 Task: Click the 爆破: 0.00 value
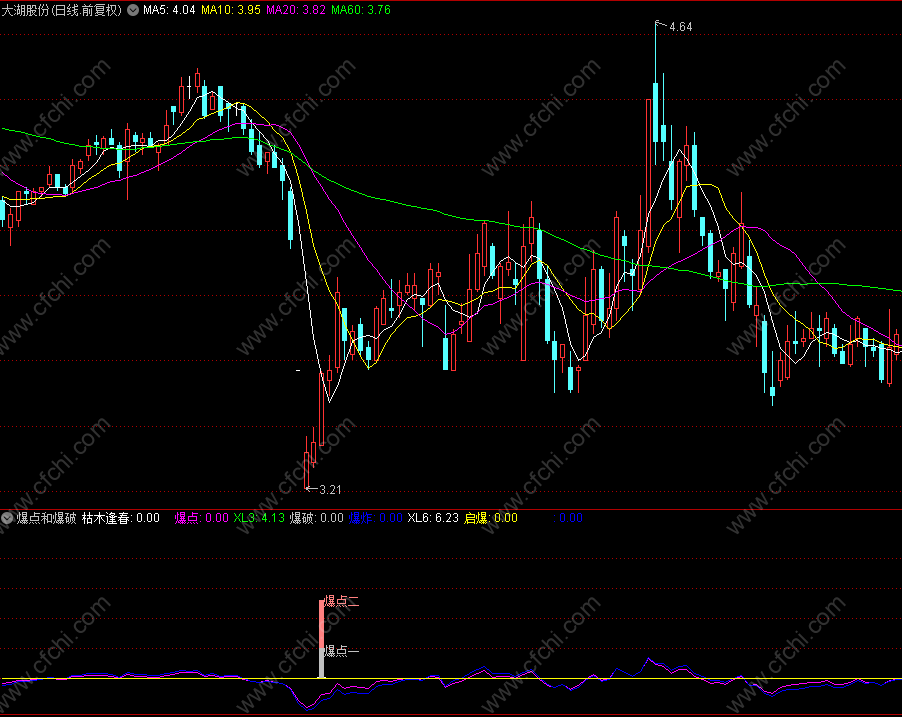coord(316,518)
